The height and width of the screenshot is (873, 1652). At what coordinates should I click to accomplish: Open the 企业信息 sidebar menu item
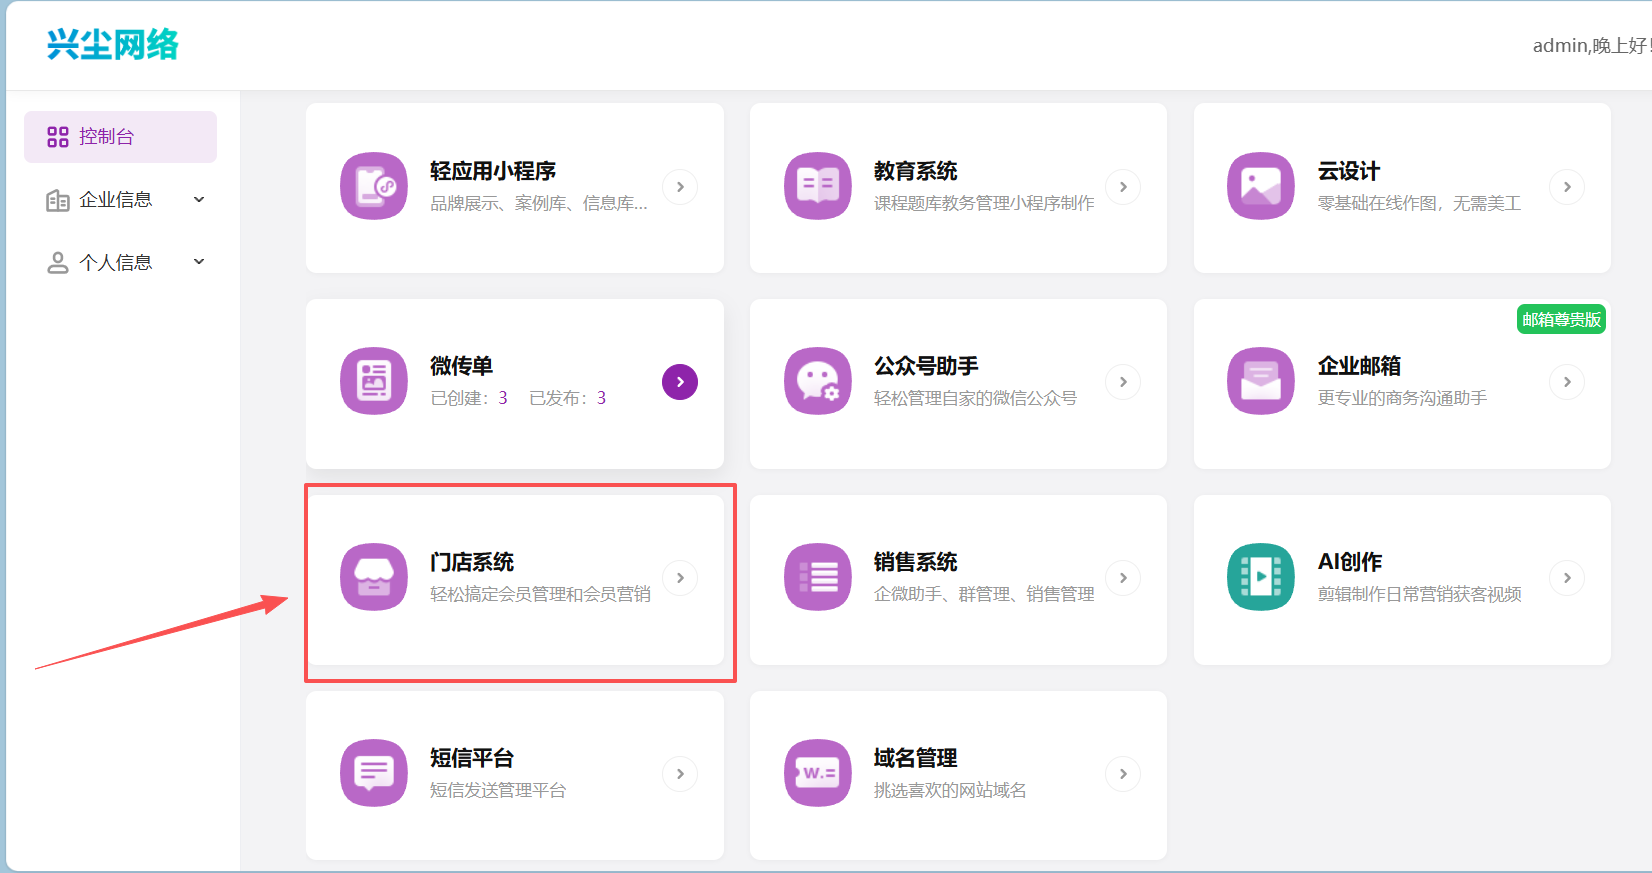coord(120,200)
